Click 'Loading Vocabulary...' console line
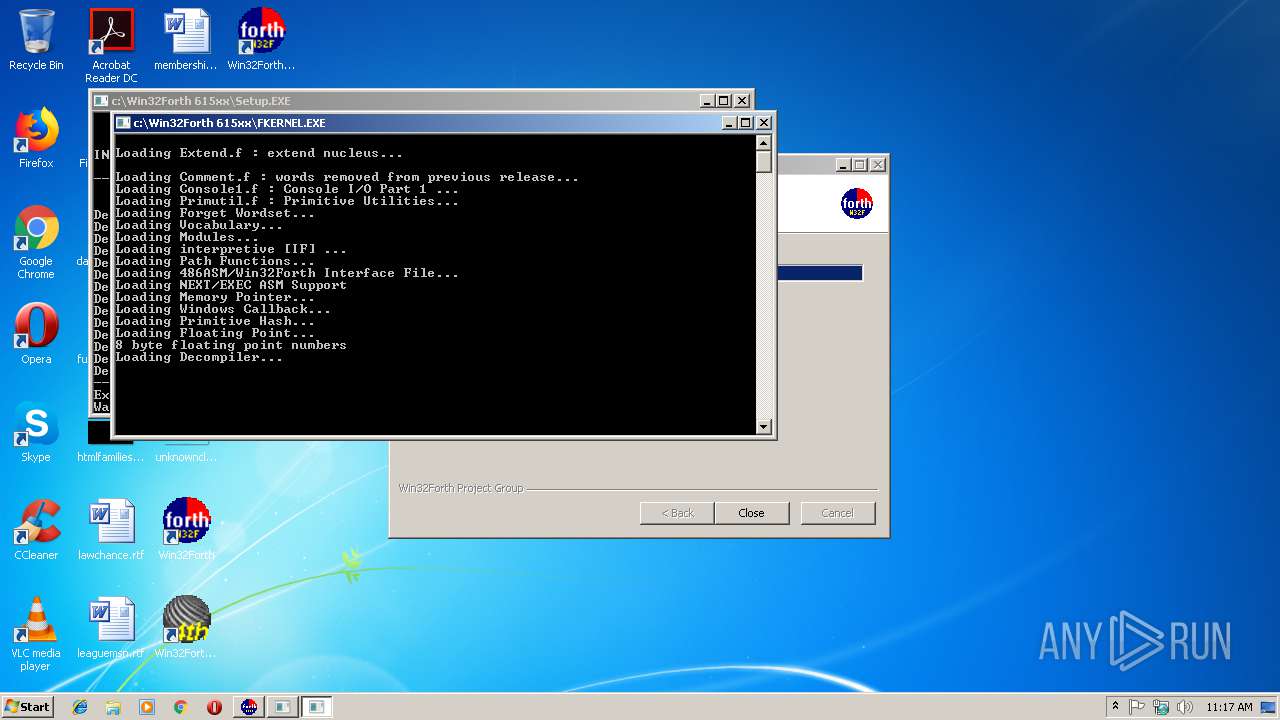1280x720 pixels. coord(199,225)
